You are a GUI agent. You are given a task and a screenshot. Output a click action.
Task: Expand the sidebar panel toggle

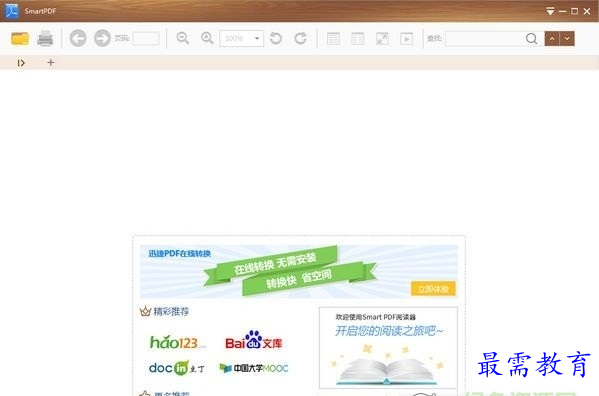coord(21,63)
